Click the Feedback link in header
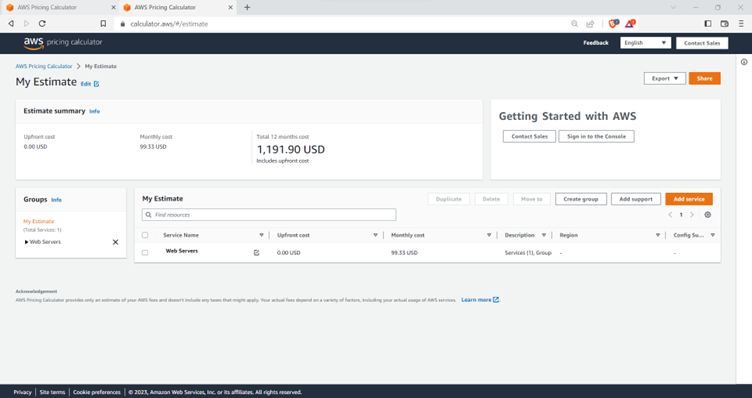752x398 pixels. tap(596, 43)
